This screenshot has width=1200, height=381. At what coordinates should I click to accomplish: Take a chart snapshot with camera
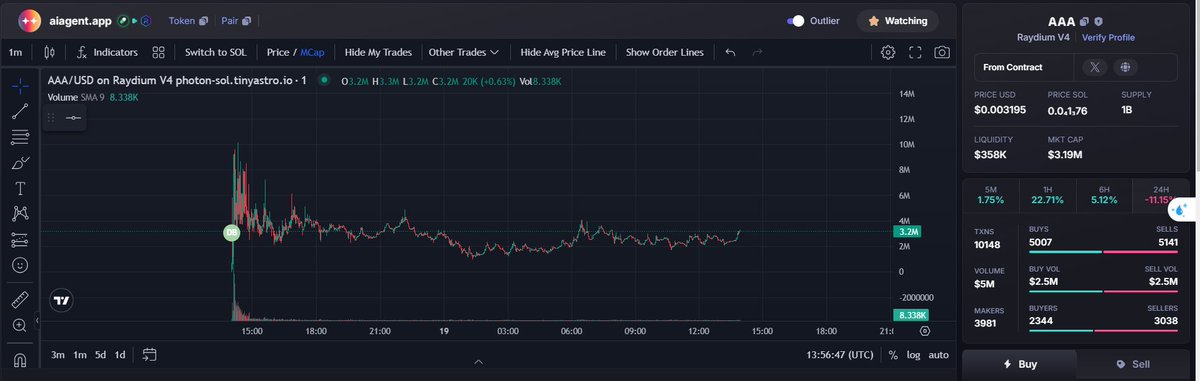(x=942, y=52)
